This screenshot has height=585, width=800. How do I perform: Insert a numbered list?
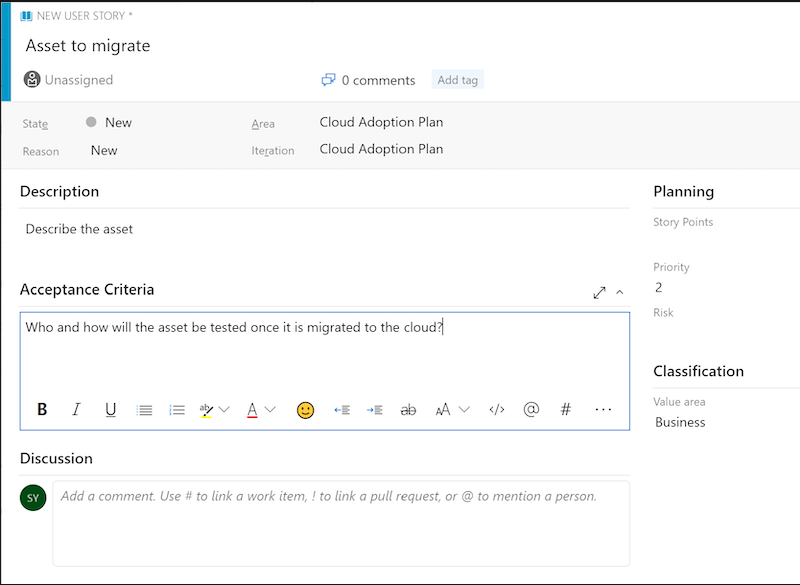(x=177, y=410)
